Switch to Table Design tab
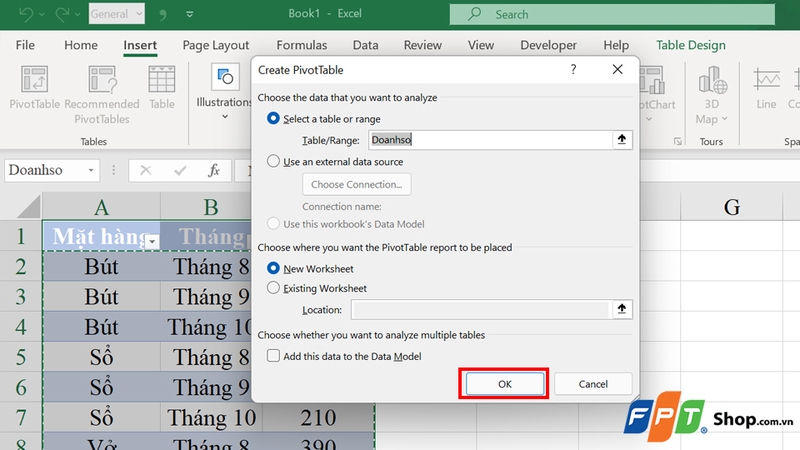This screenshot has width=800, height=450. coord(691,45)
